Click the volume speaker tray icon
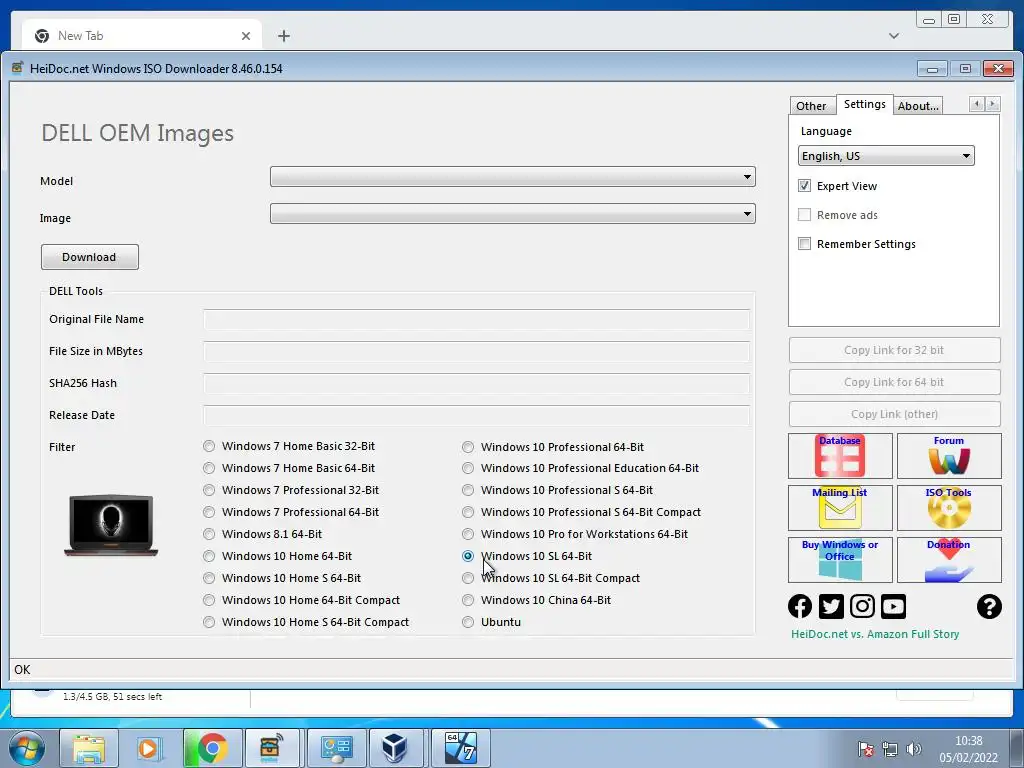This screenshot has height=768, width=1024. coord(914,749)
